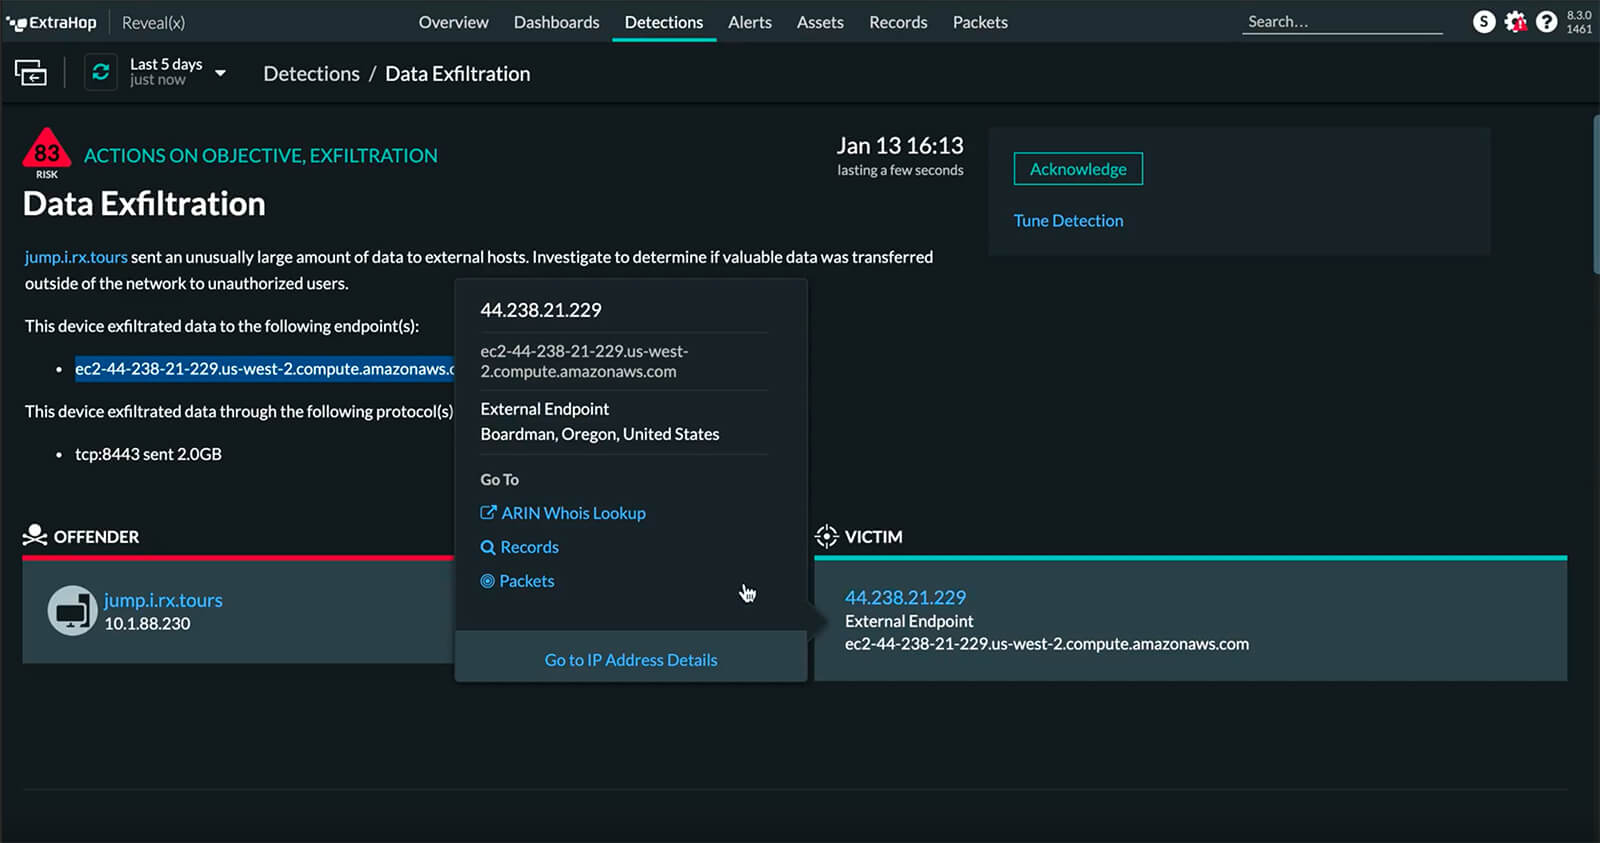This screenshot has width=1600, height=843.
Task: Click the version 8.3.0 1461 text
Action: tap(1579, 22)
